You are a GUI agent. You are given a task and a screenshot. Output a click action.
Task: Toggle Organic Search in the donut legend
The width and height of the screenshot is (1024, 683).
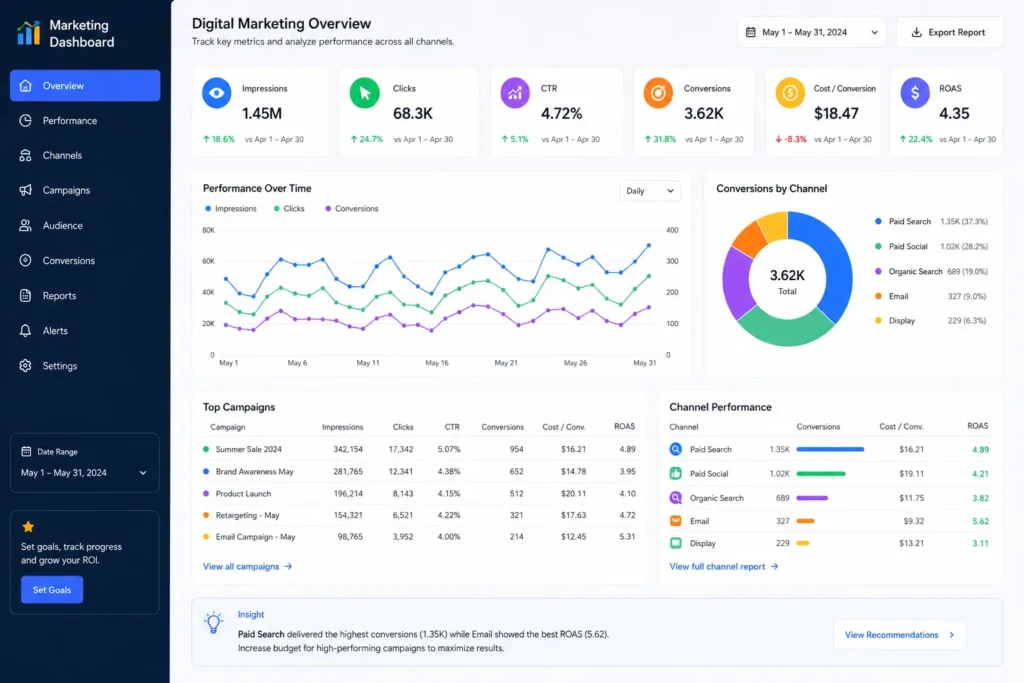click(x=908, y=271)
